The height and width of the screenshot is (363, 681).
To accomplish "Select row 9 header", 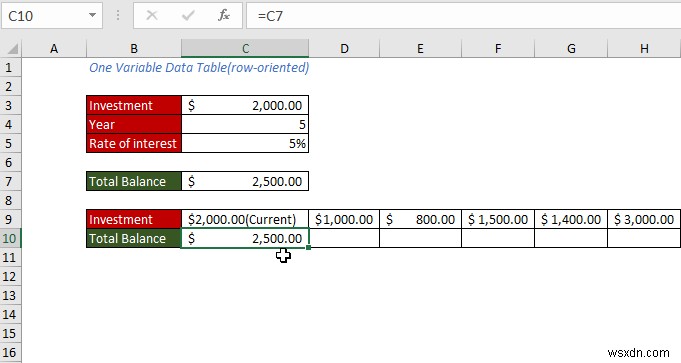I will point(10,220).
